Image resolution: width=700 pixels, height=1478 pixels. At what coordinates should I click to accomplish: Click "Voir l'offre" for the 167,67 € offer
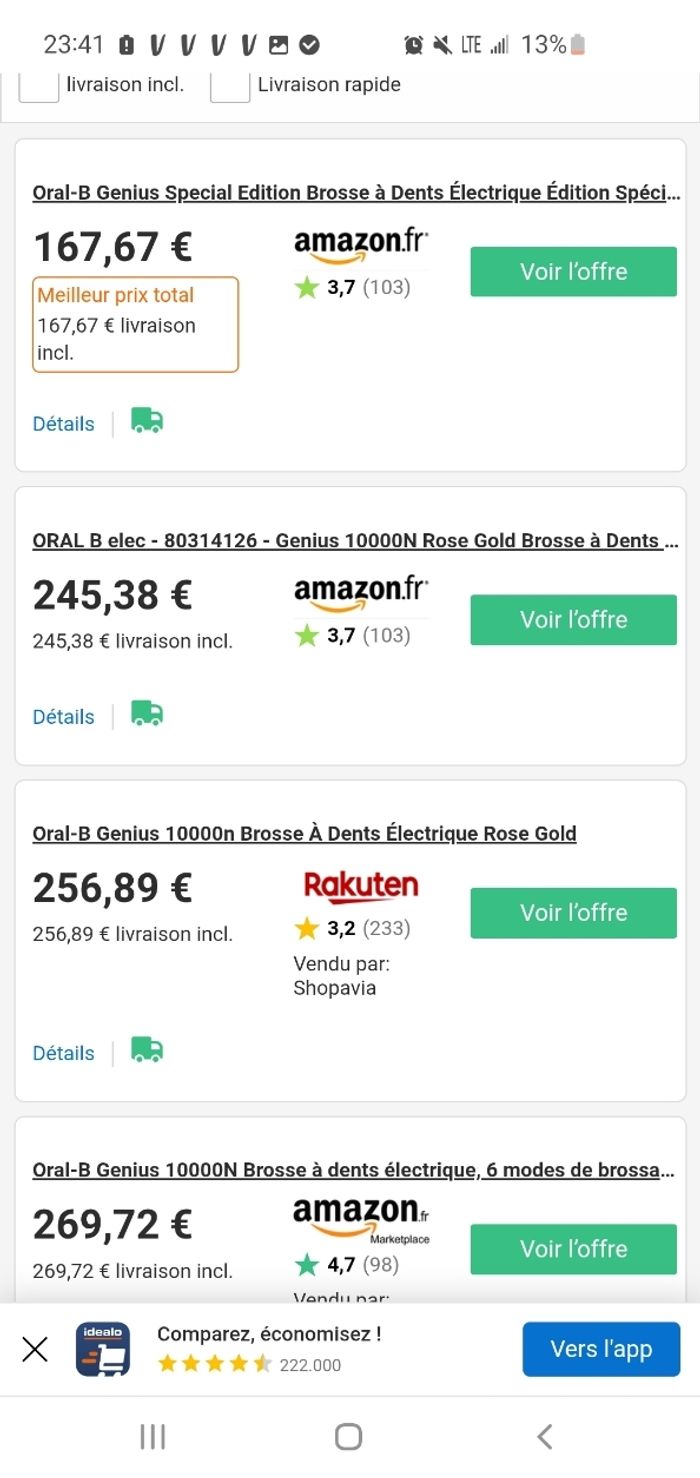click(x=573, y=272)
